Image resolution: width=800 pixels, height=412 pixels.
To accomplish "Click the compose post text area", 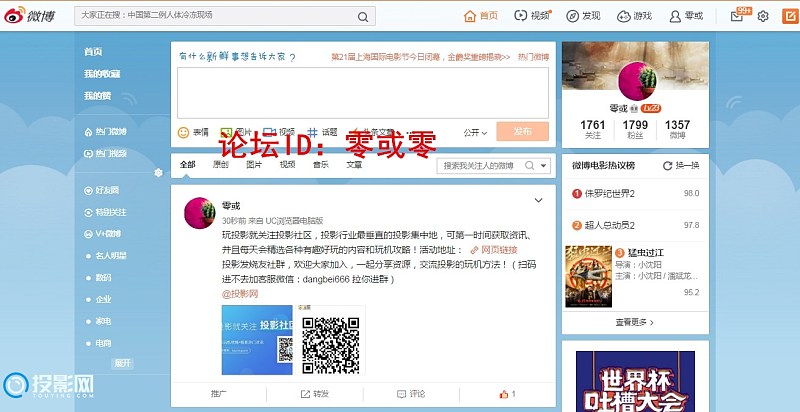I will [363, 93].
